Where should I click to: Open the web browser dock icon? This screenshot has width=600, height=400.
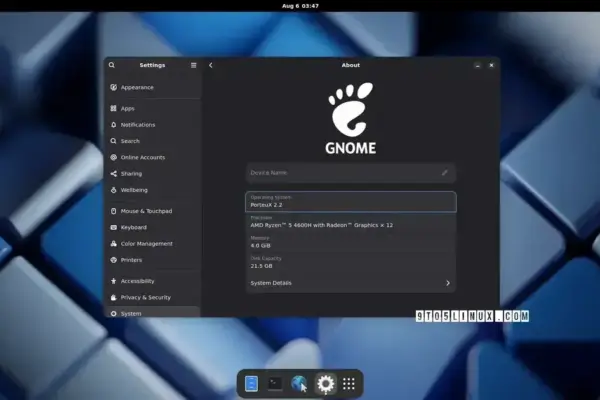pos(299,384)
